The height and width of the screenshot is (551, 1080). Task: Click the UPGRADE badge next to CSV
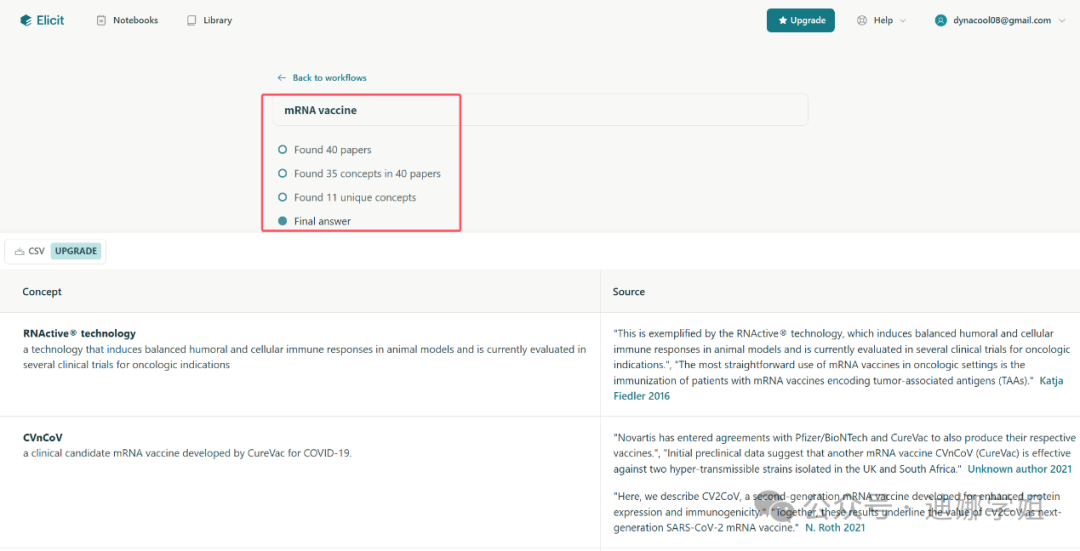point(76,251)
